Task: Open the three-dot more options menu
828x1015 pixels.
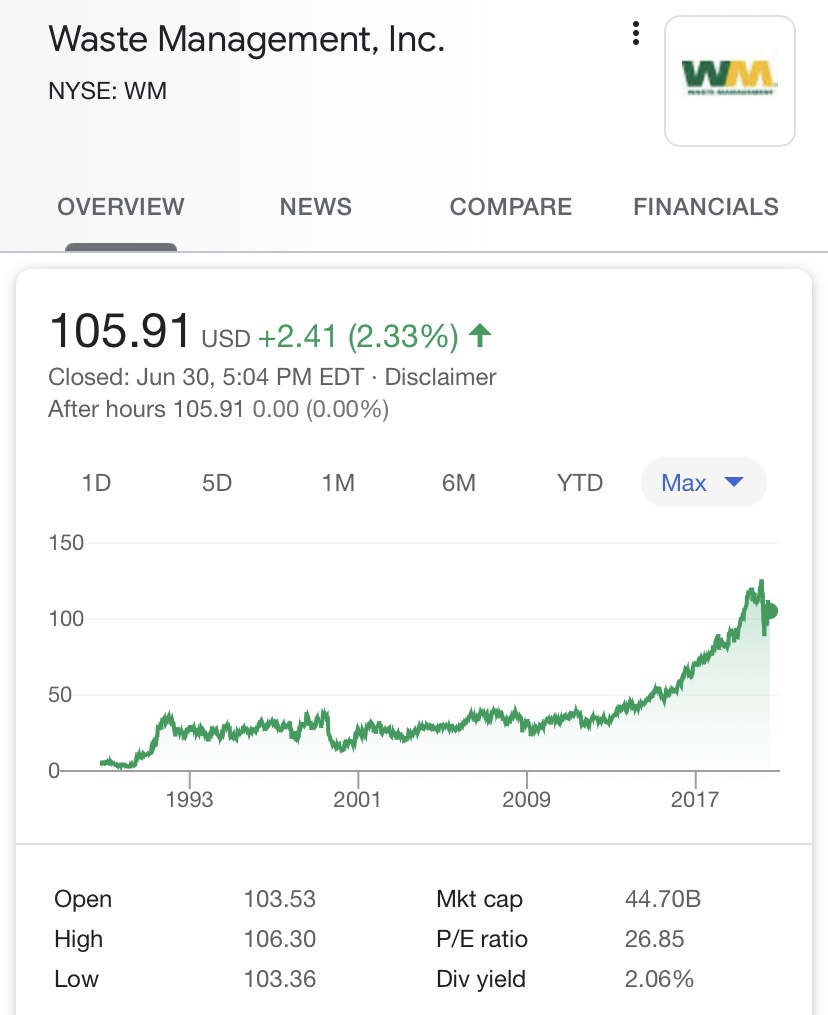Action: 635,35
